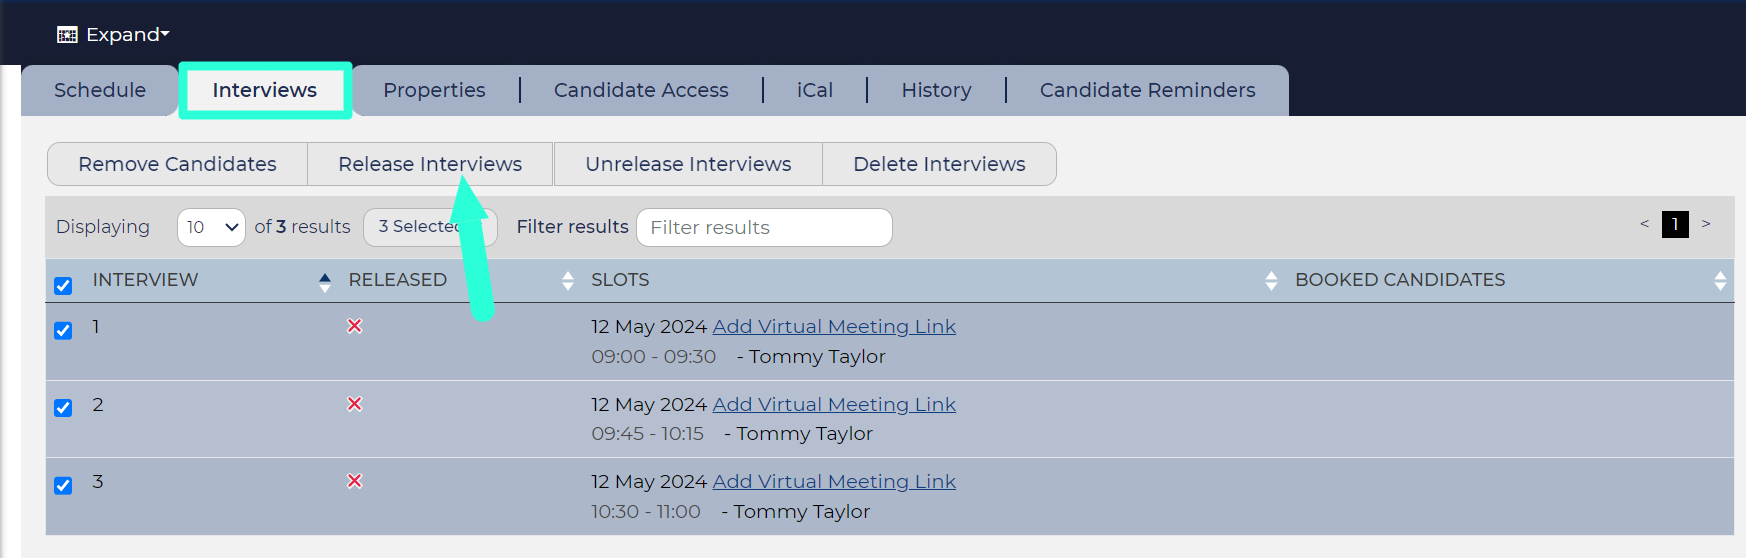Uncheck the checkbox for interview 3
This screenshot has width=1746, height=558.
63,485
